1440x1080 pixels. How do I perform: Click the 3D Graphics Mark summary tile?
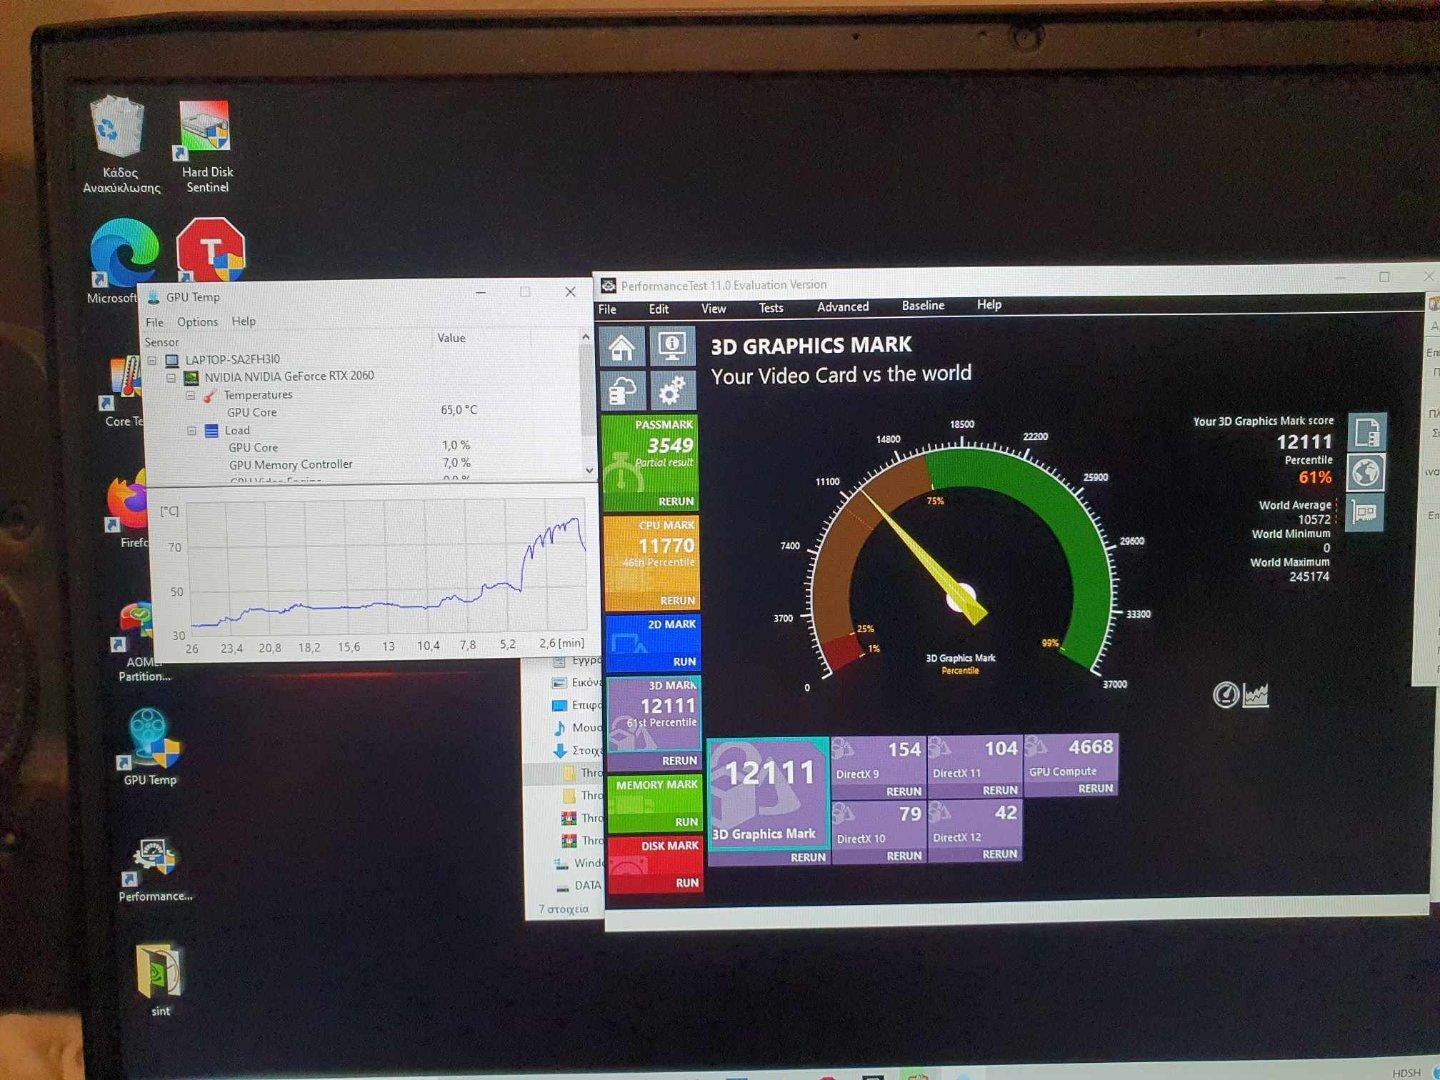pos(768,793)
